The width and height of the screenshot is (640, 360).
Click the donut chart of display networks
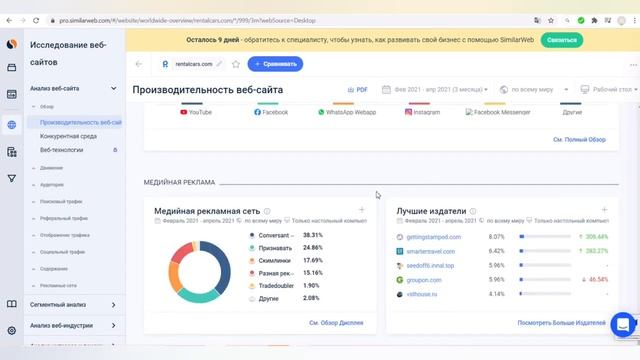tap(199, 271)
